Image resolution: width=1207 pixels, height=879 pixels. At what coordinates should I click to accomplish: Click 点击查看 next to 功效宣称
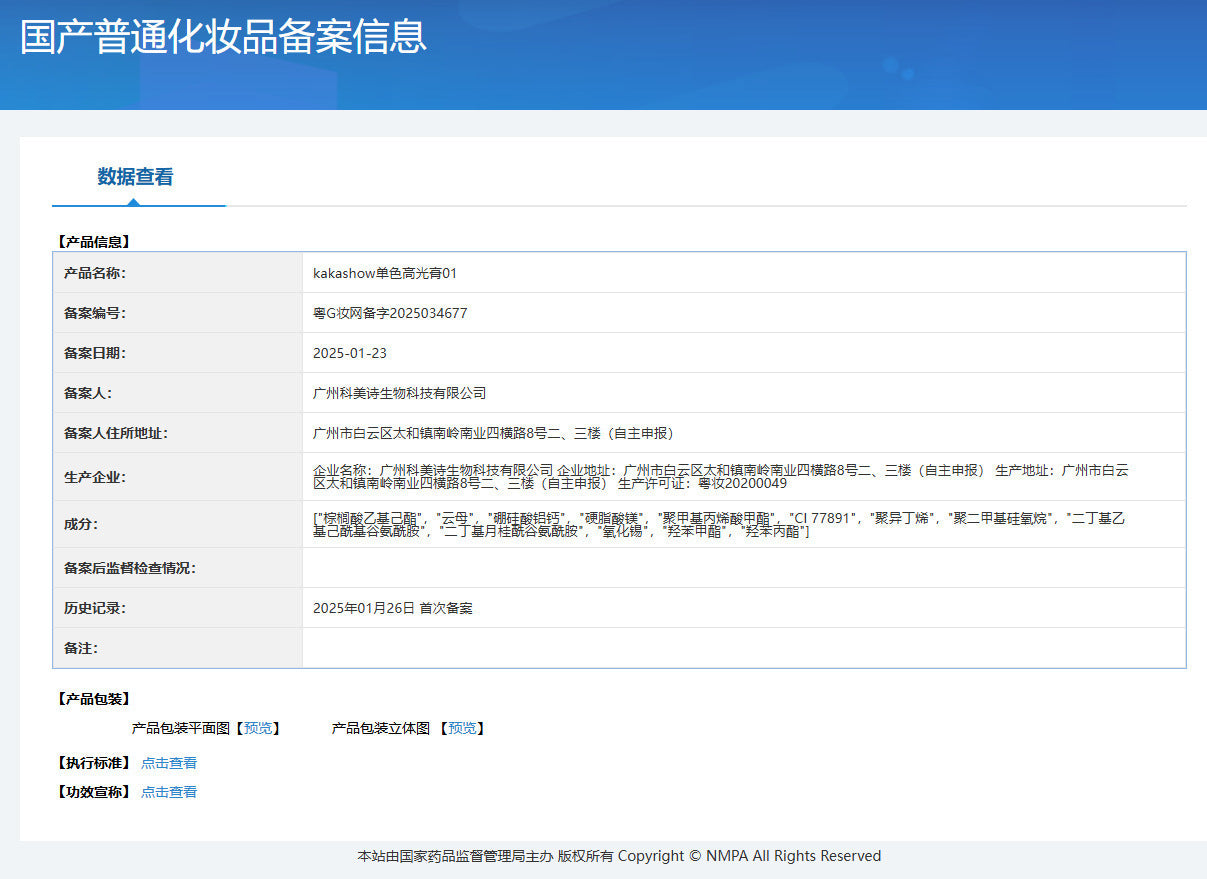[x=169, y=792]
